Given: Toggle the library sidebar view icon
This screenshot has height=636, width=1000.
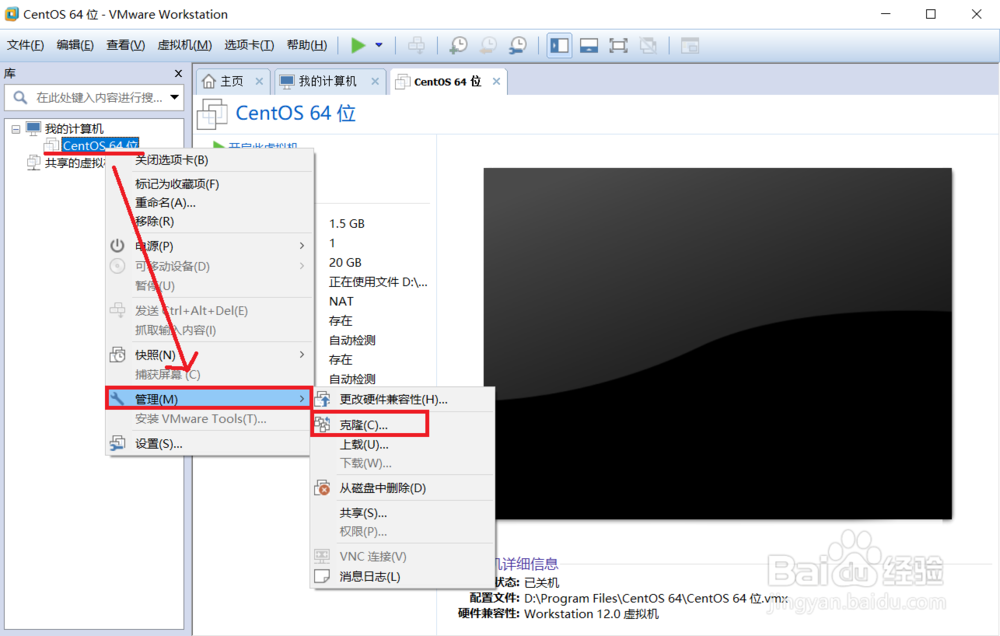Looking at the screenshot, I should pos(559,45).
